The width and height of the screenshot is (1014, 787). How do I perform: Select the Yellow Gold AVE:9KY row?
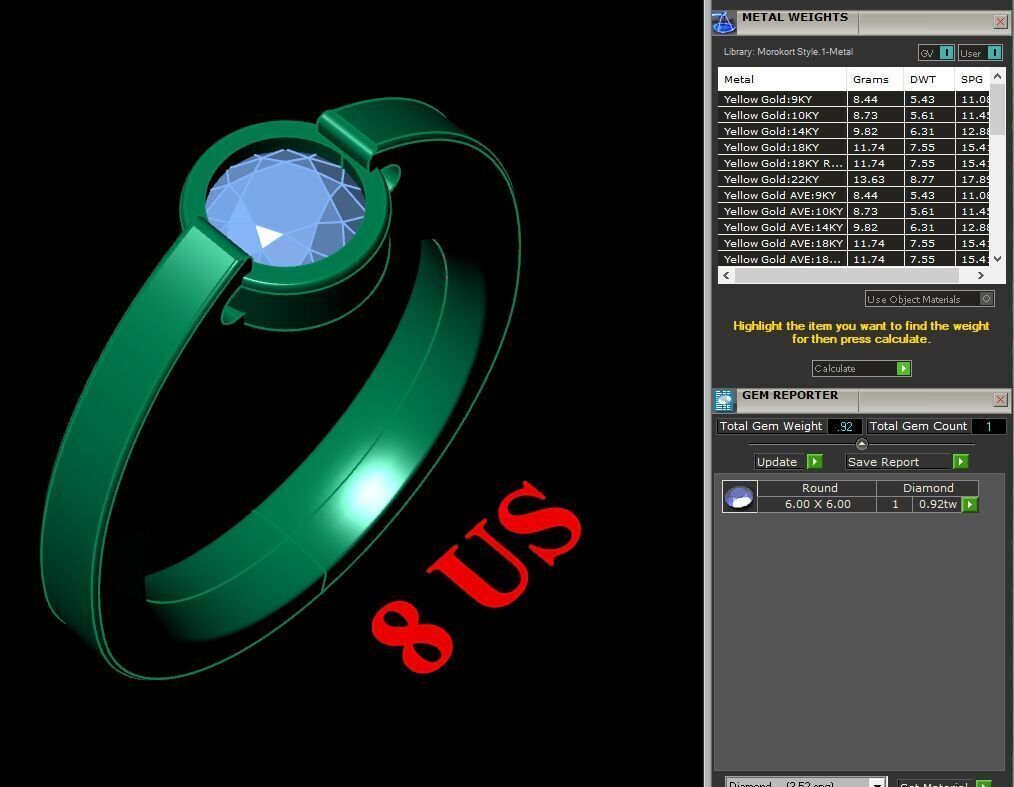[x=854, y=195]
